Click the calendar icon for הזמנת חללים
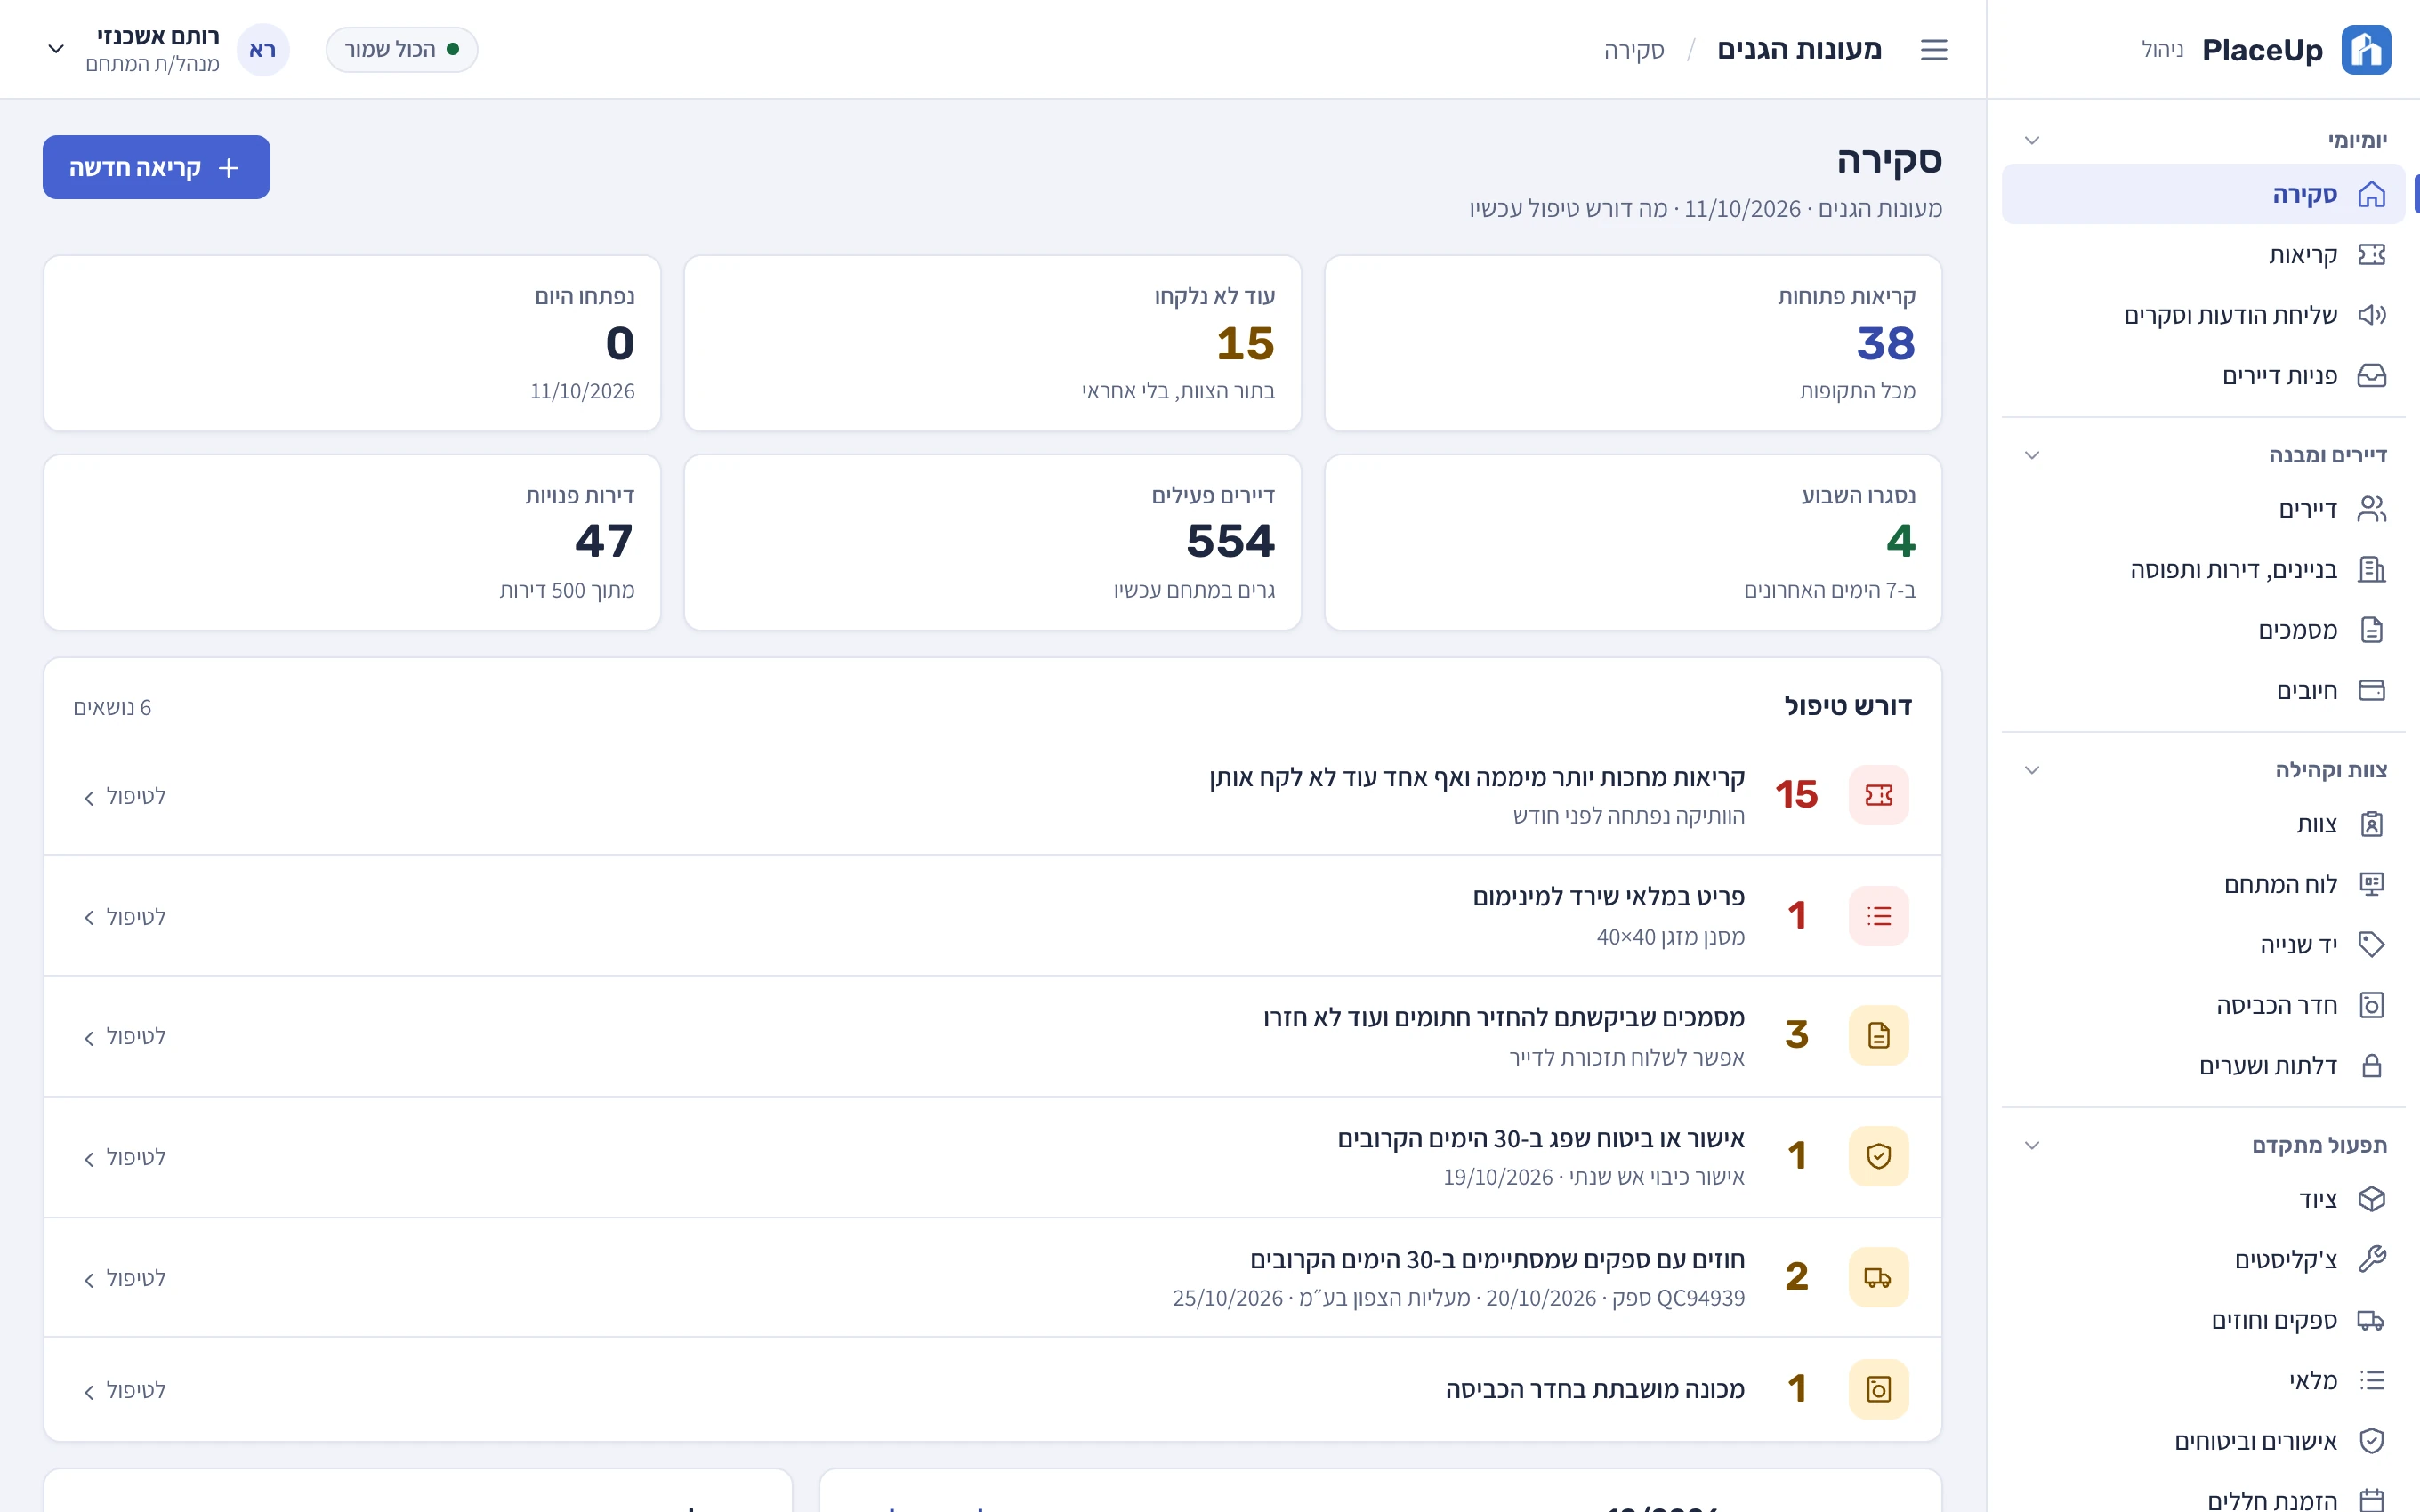Screen dimensions: 2420x1512 tap(2371, 1500)
